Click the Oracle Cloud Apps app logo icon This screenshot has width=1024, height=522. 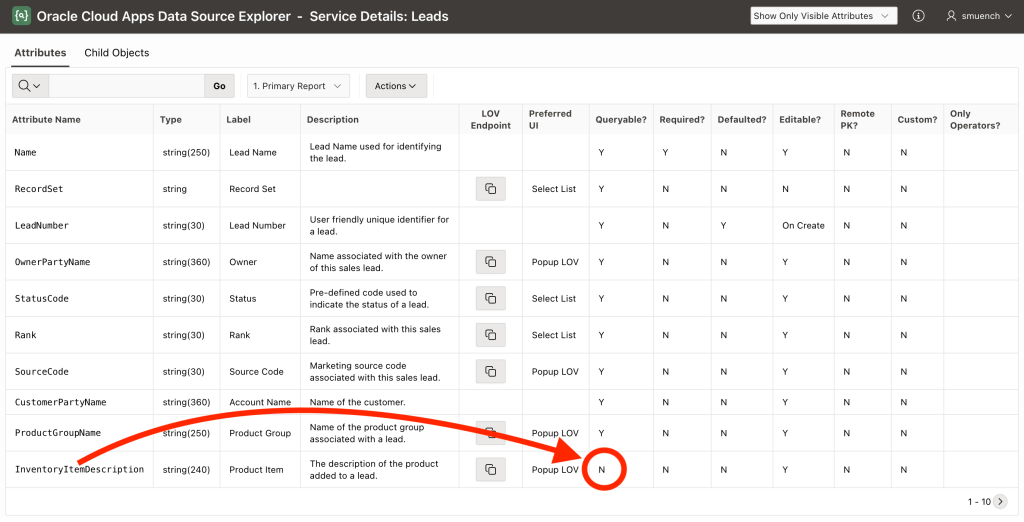[x=20, y=16]
